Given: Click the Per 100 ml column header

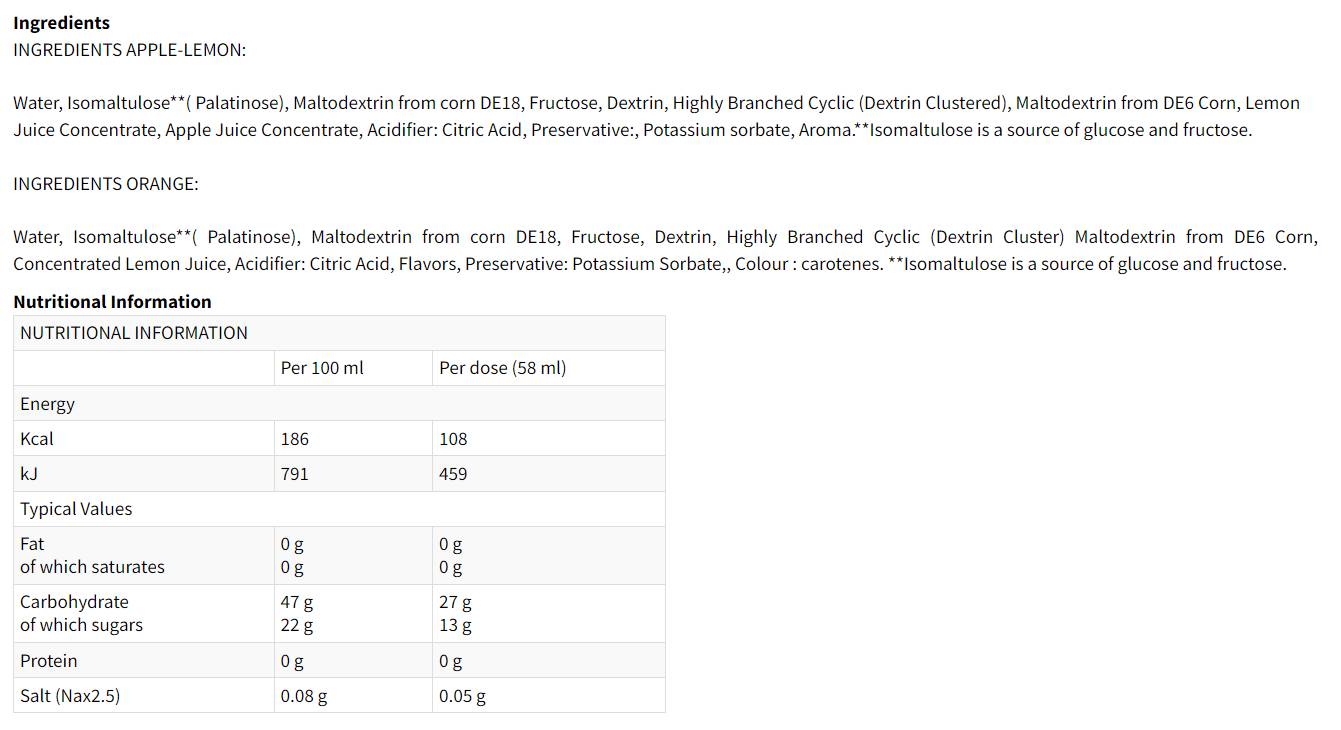Looking at the screenshot, I should click(322, 368).
